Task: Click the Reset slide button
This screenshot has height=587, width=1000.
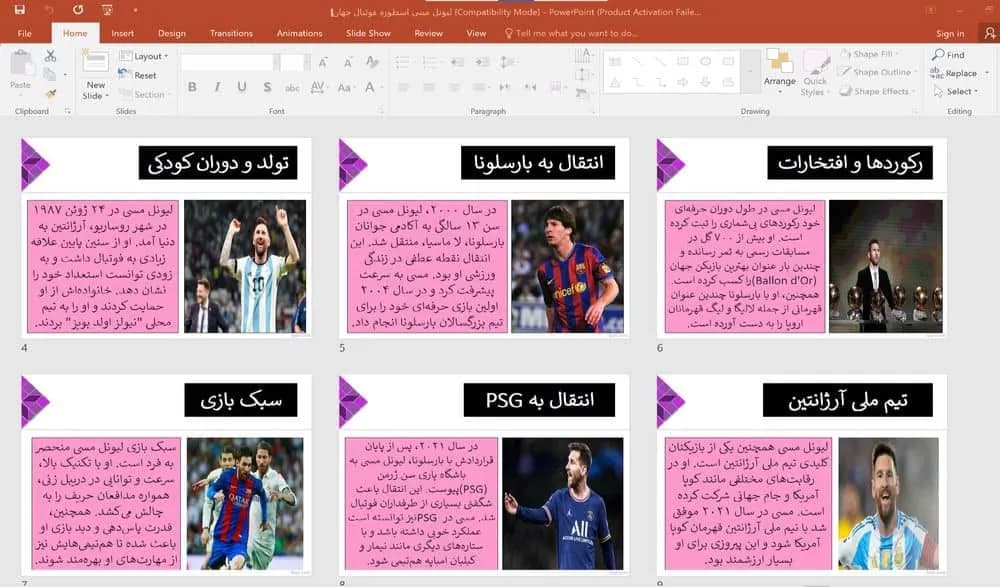Action: coord(138,75)
